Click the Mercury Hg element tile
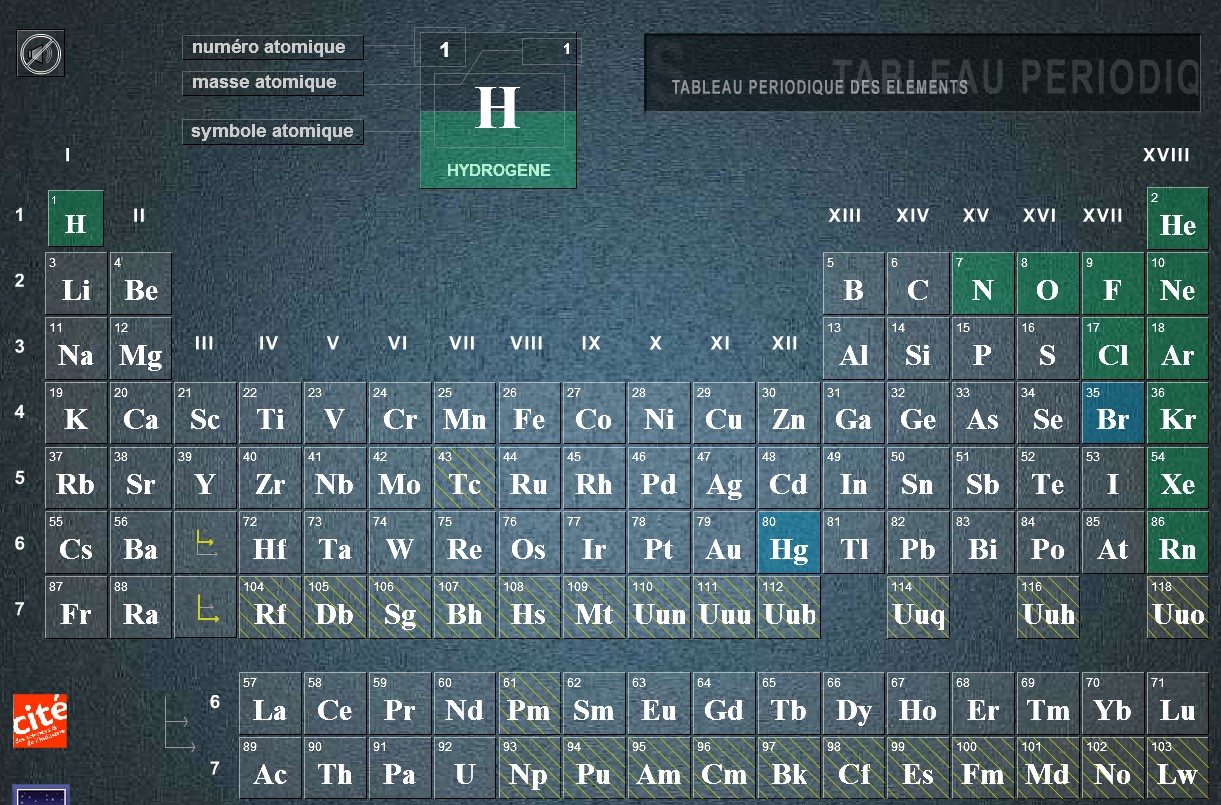The width and height of the screenshot is (1221, 805). click(788, 543)
